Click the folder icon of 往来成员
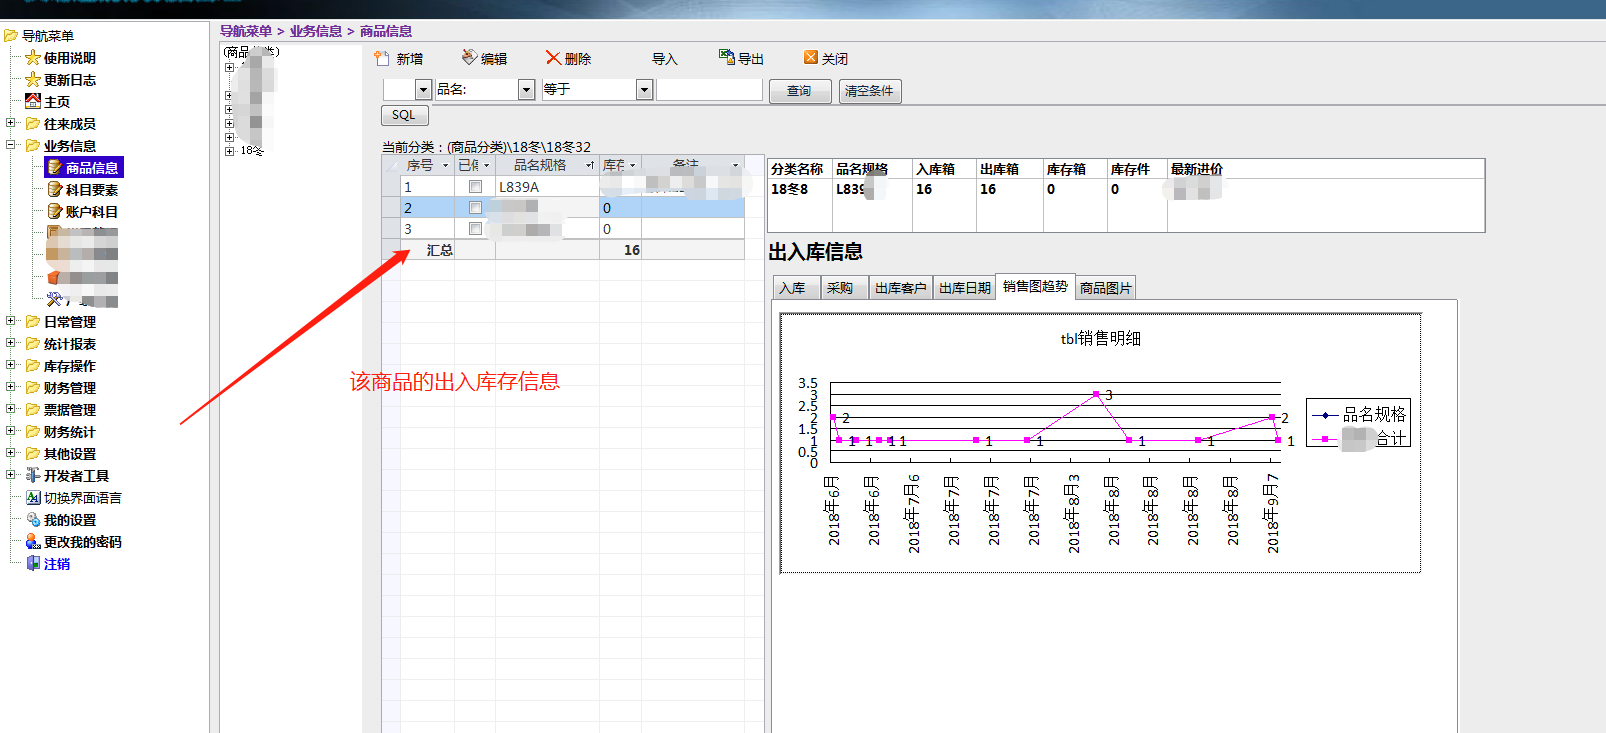The width and height of the screenshot is (1606, 733). pyautogui.click(x=33, y=124)
